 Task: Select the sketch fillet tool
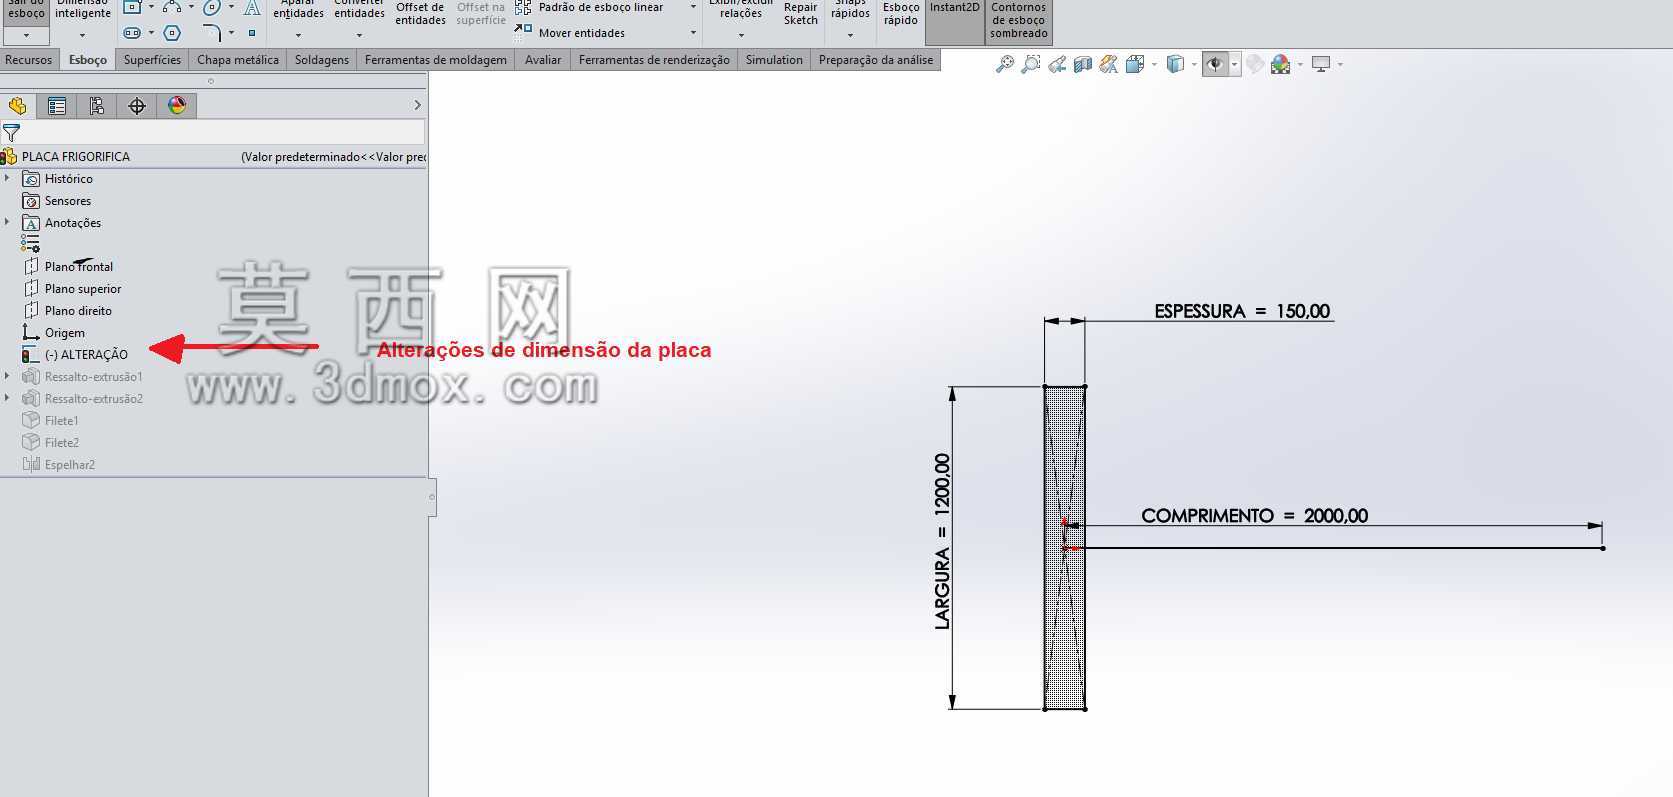click(x=212, y=33)
